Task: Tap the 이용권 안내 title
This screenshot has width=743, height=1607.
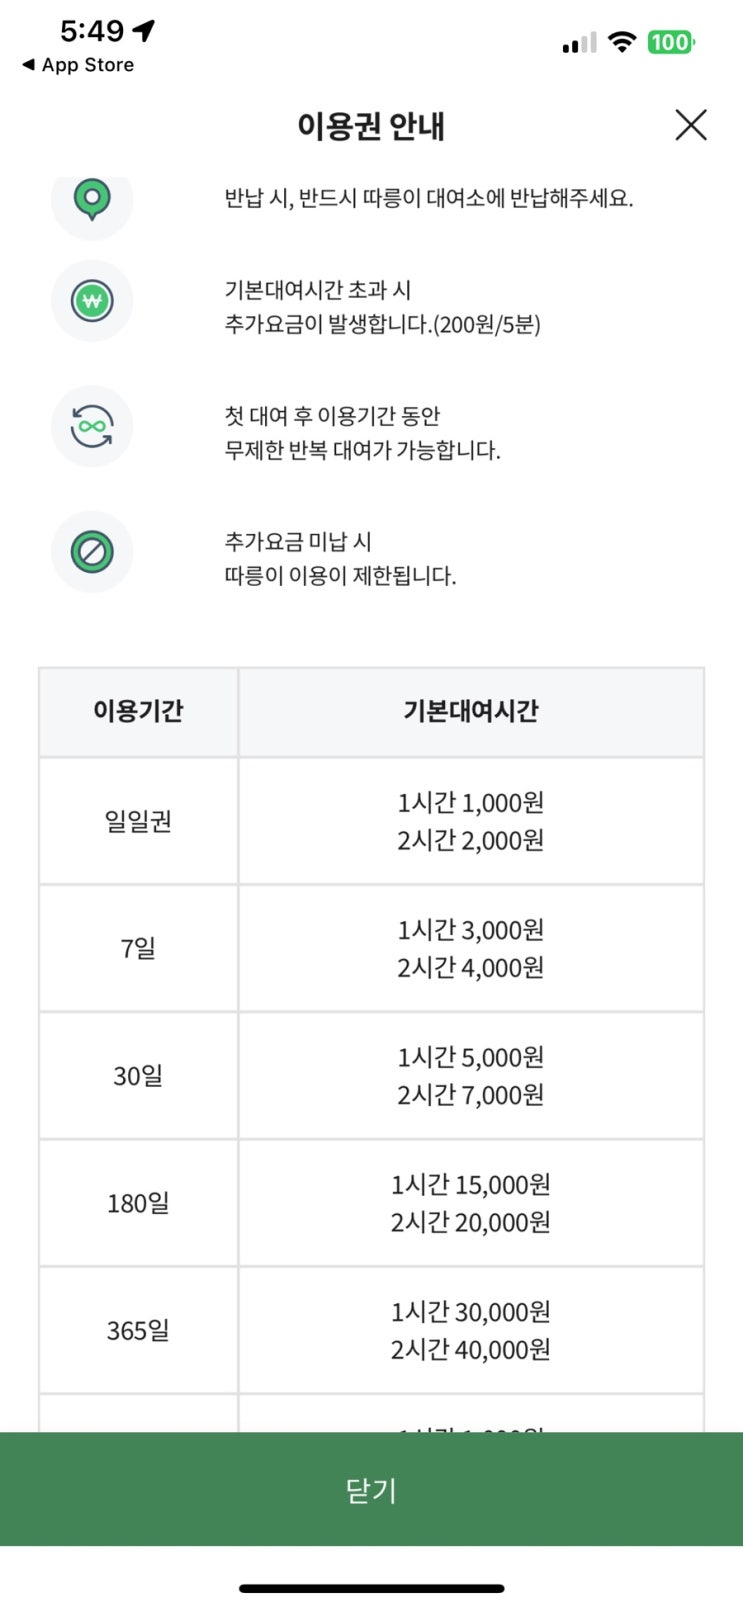Action: (x=371, y=127)
